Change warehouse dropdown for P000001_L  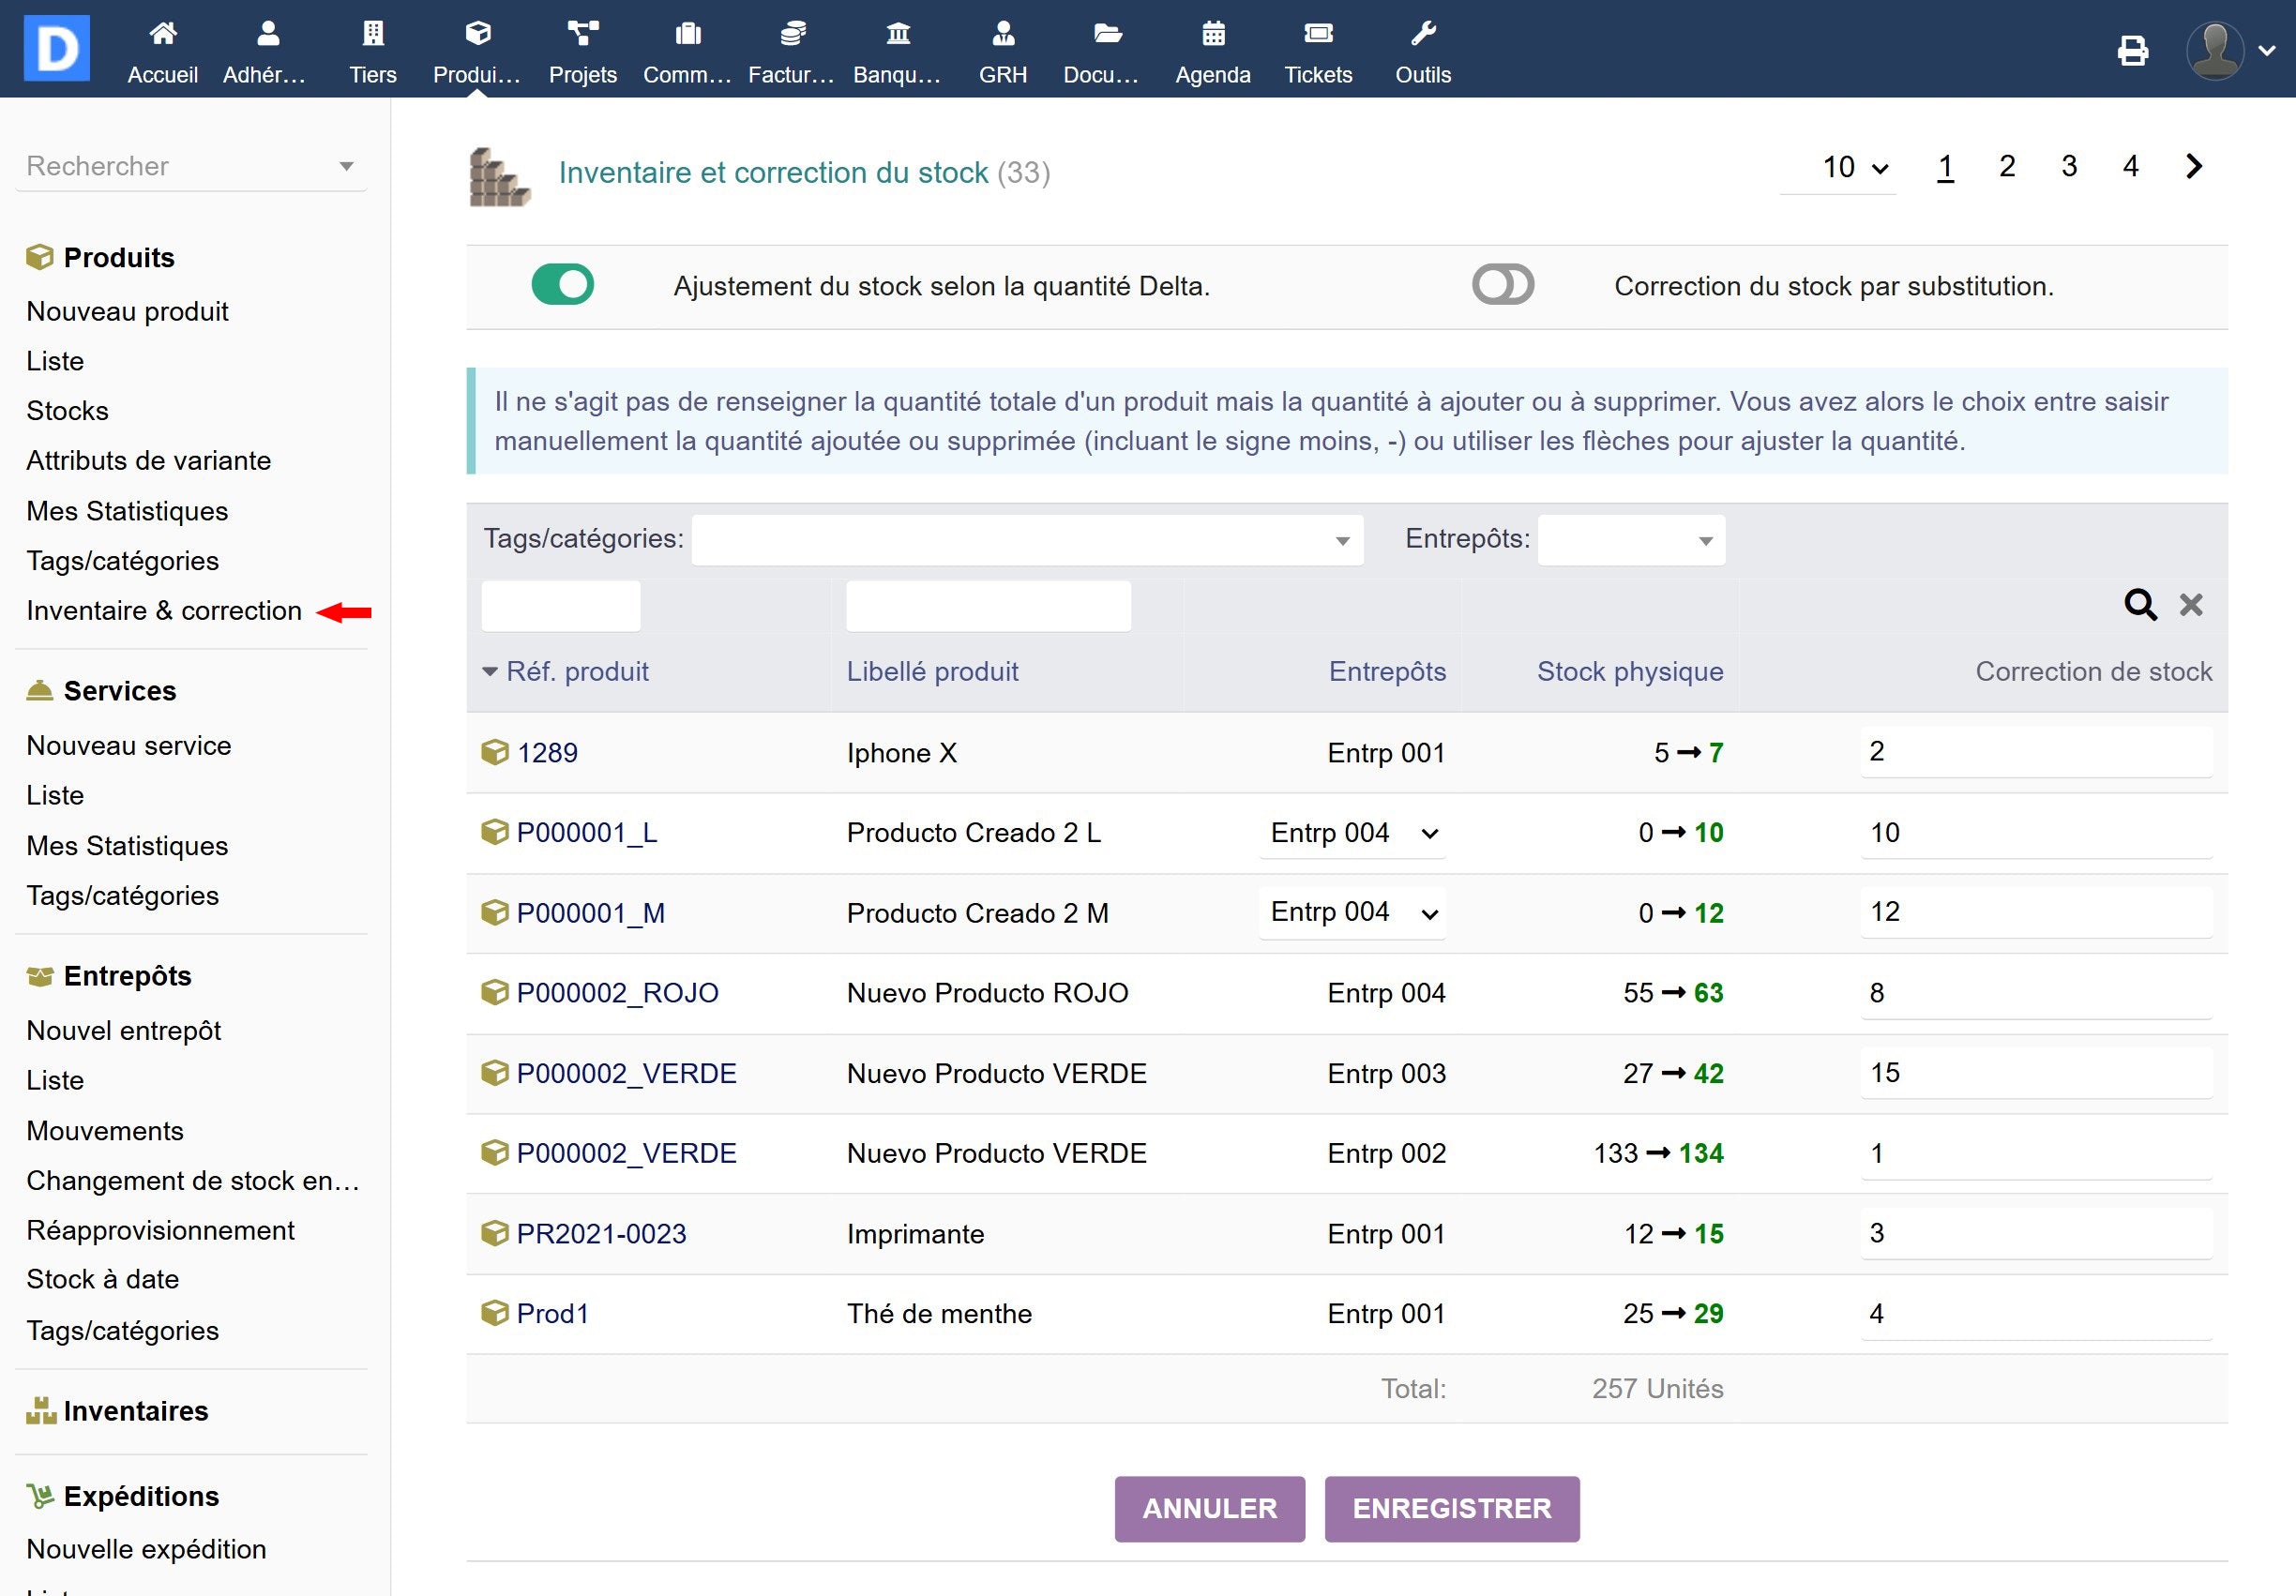[1351, 833]
